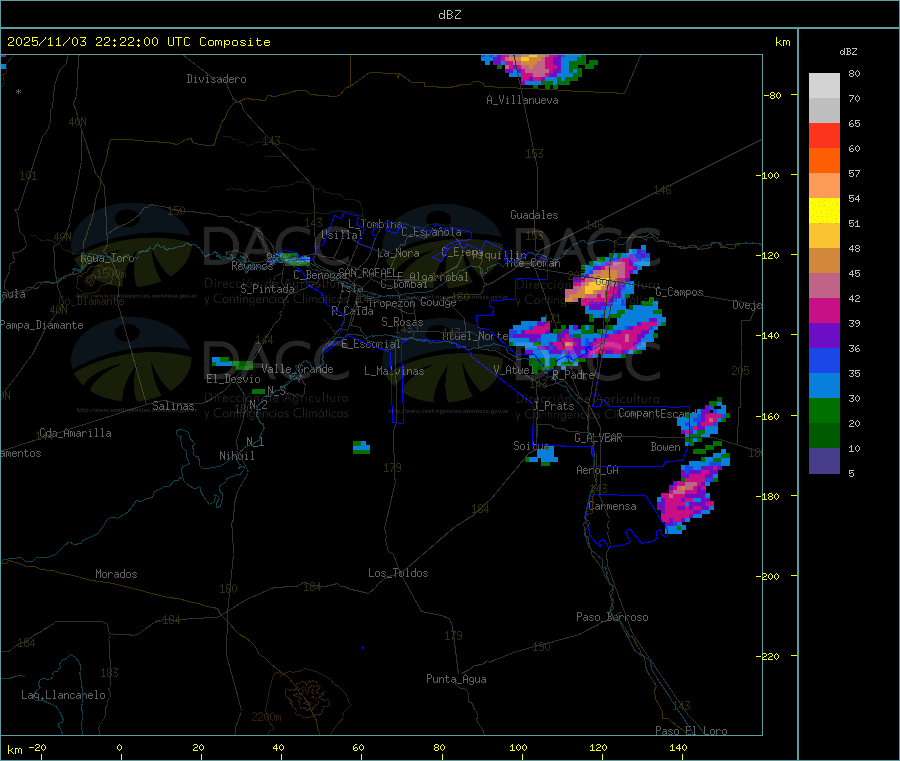Click the G_ALVEAR label
Screen dimensions: 900x761
(x=599, y=438)
